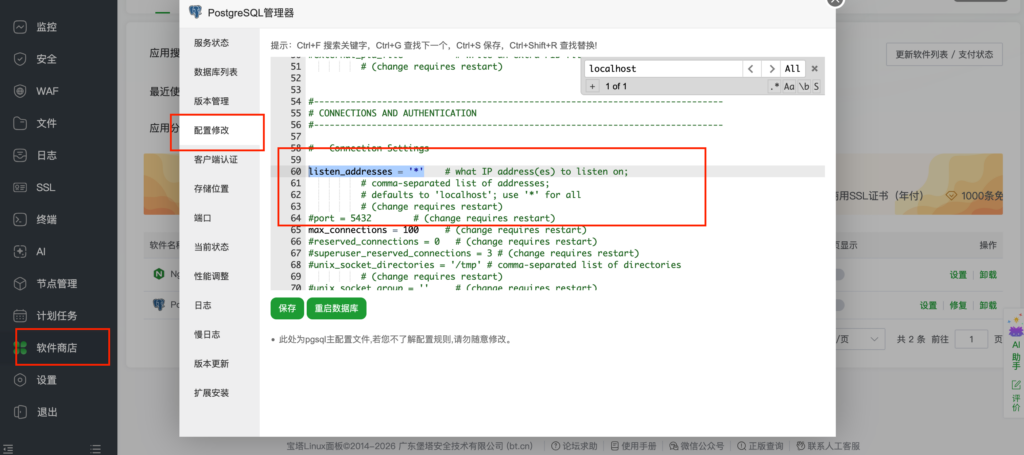Switch to 版本更新 tab
This screenshot has width=1024, height=455.
click(x=212, y=364)
